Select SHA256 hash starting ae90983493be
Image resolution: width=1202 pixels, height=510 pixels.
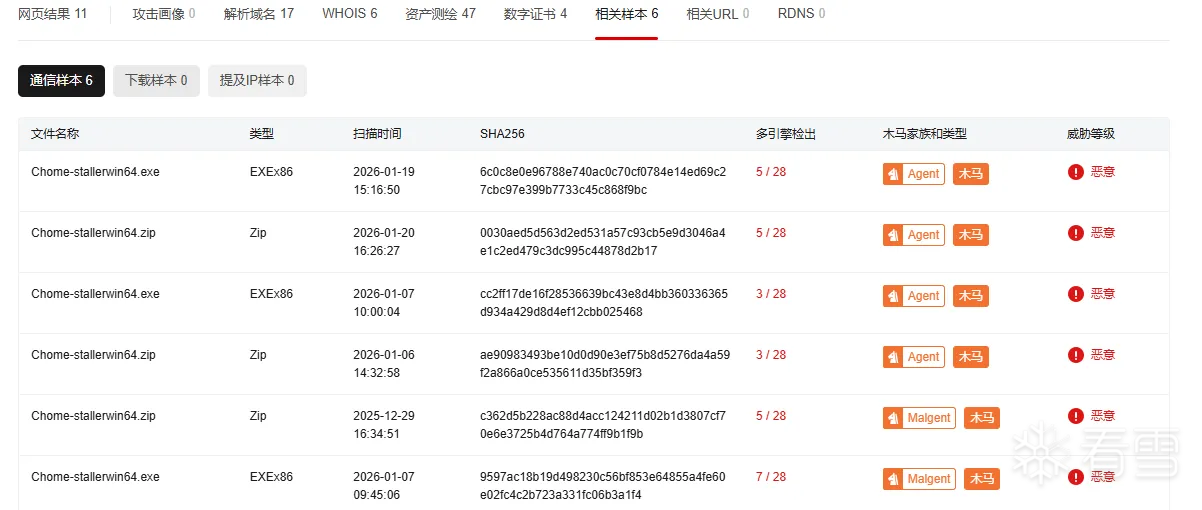(605, 364)
